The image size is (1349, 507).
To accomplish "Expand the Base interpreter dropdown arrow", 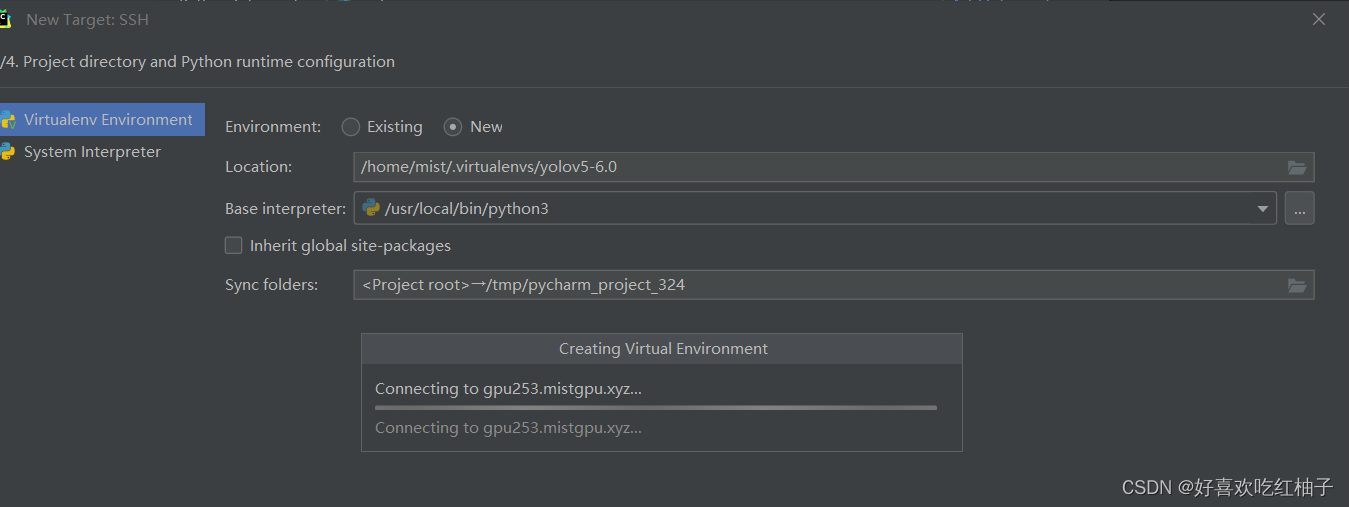I will pyautogui.click(x=1262, y=209).
